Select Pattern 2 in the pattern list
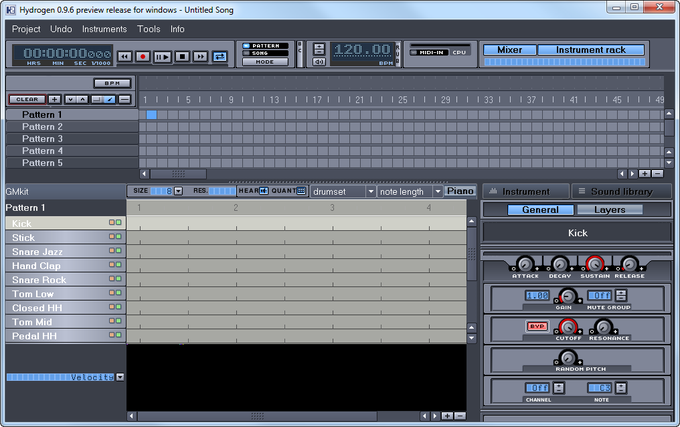The height and width of the screenshot is (427, 680). pyautogui.click(x=72, y=127)
